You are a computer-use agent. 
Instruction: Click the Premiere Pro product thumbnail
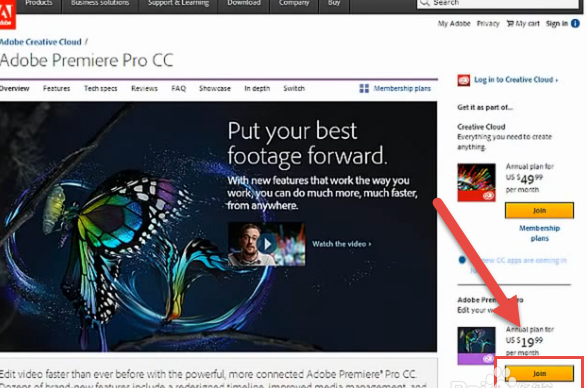click(x=476, y=346)
